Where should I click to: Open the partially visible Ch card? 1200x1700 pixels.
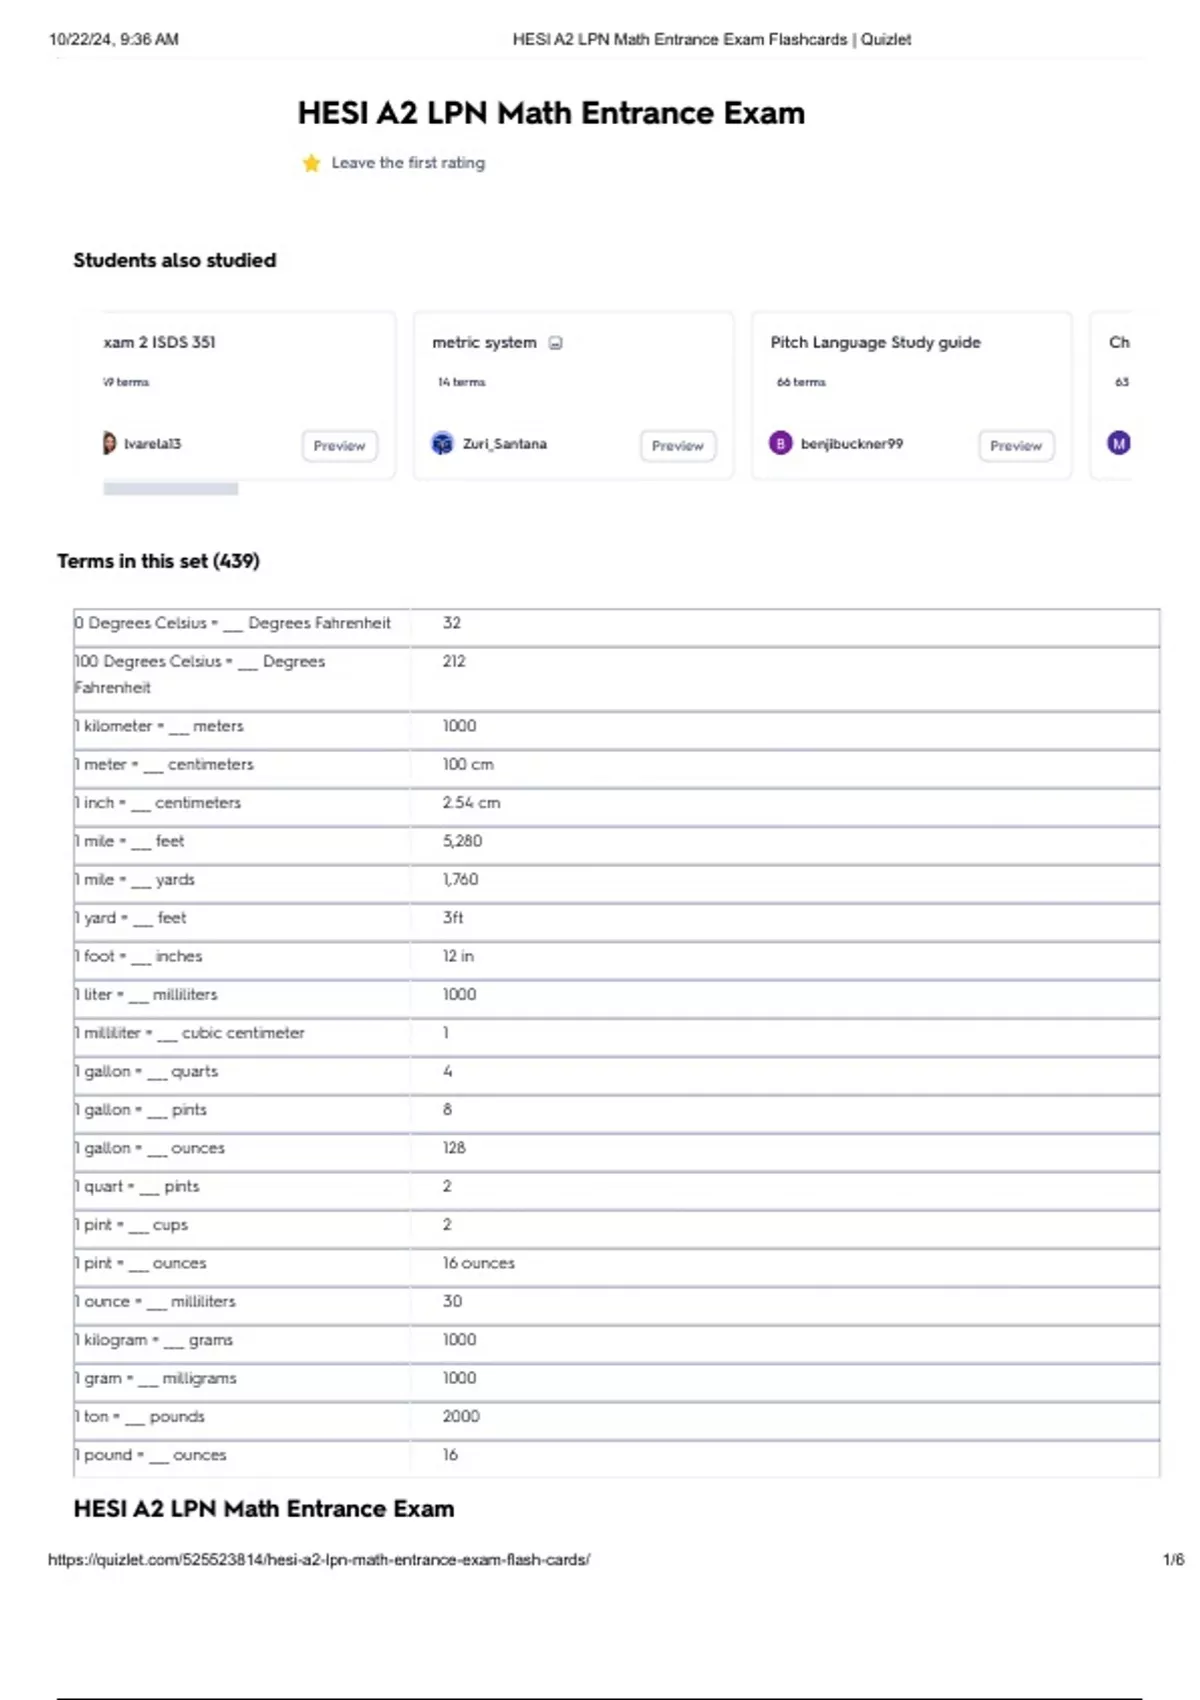tap(1118, 342)
